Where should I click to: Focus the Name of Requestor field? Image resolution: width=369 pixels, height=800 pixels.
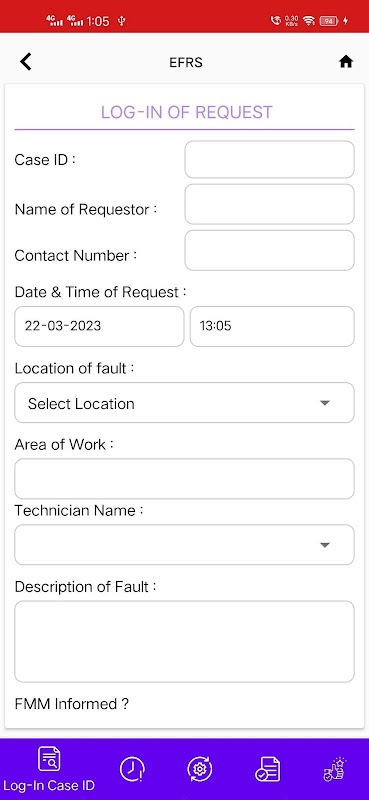(269, 204)
